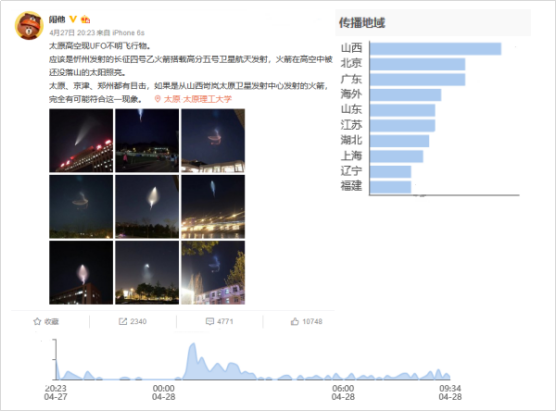
Task: Open bottom-right photo with trees and dormitory
Action: 213,273
